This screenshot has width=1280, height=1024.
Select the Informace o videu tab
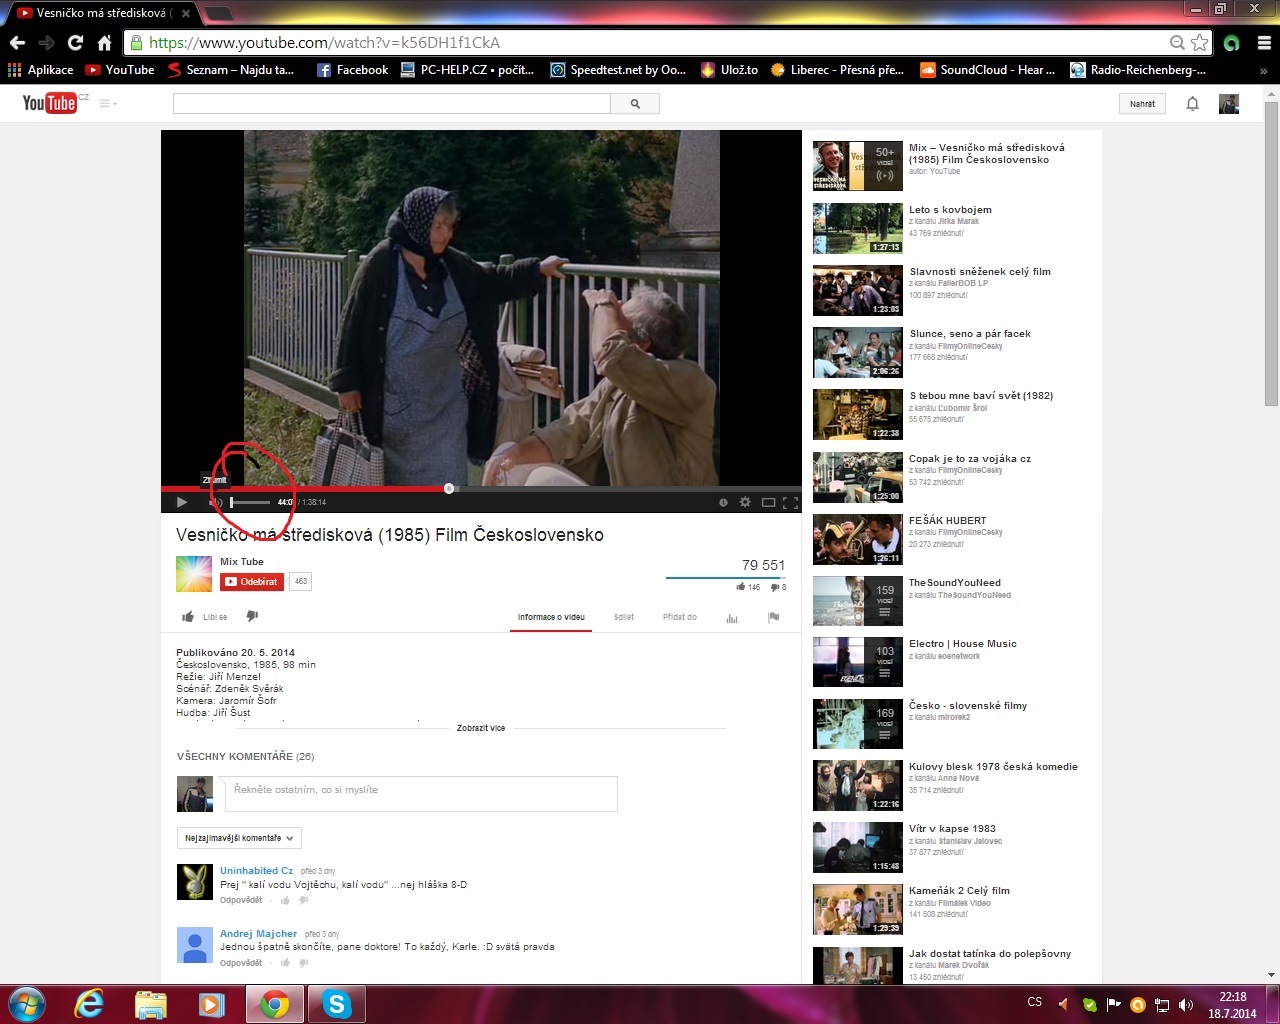pyautogui.click(x=551, y=617)
